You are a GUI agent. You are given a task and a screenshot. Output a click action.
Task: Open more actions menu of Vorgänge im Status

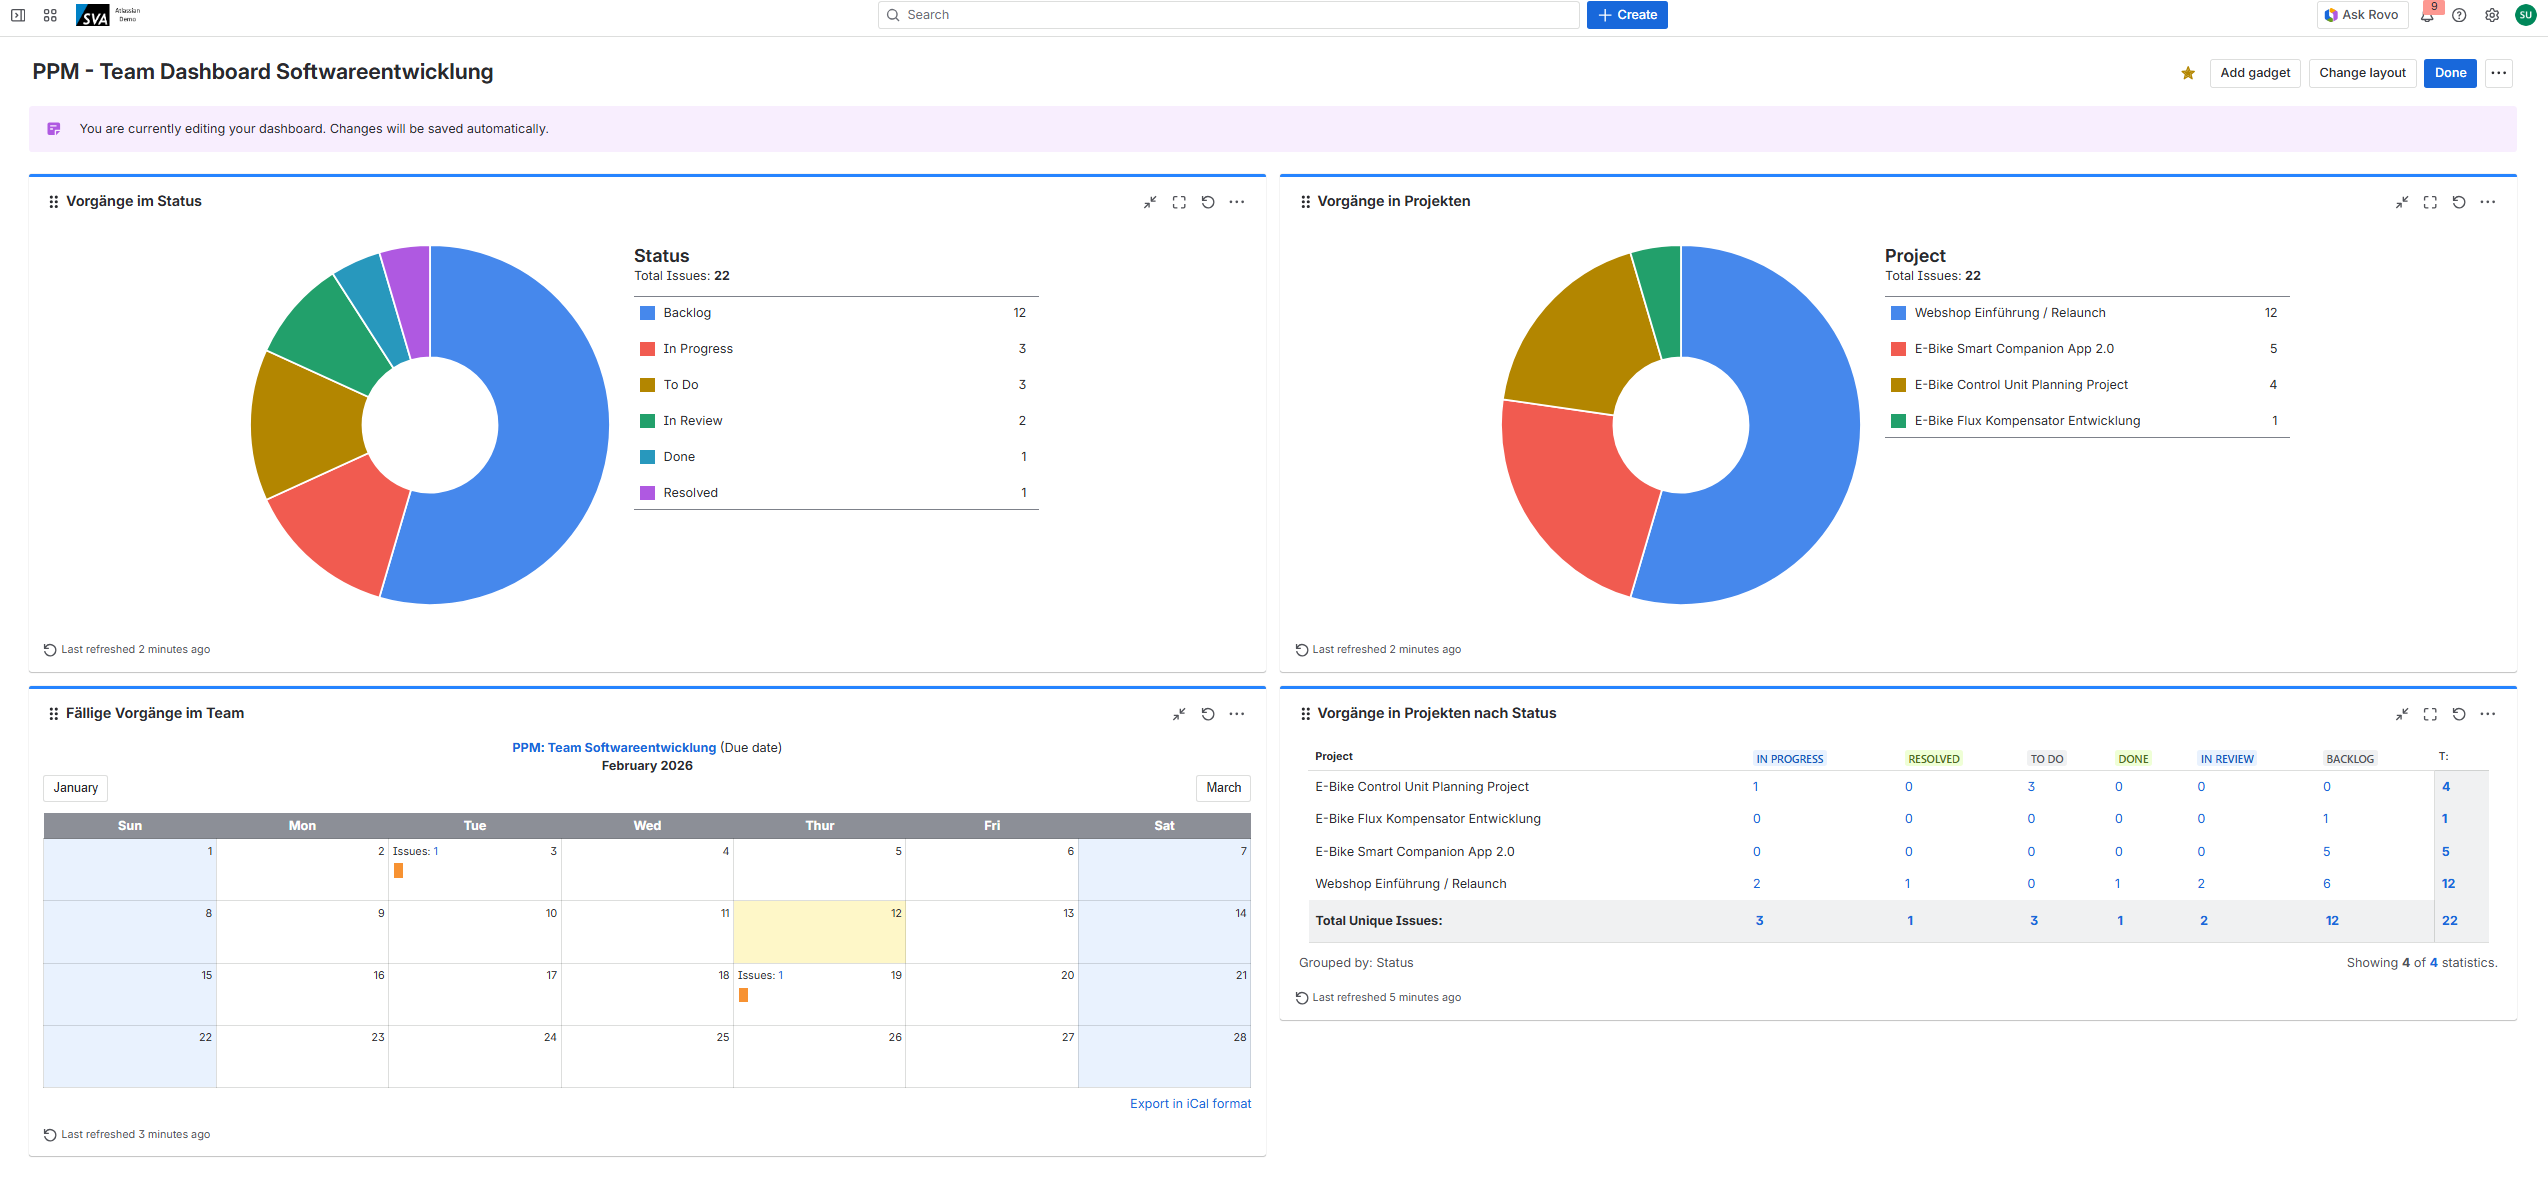[x=1237, y=202]
